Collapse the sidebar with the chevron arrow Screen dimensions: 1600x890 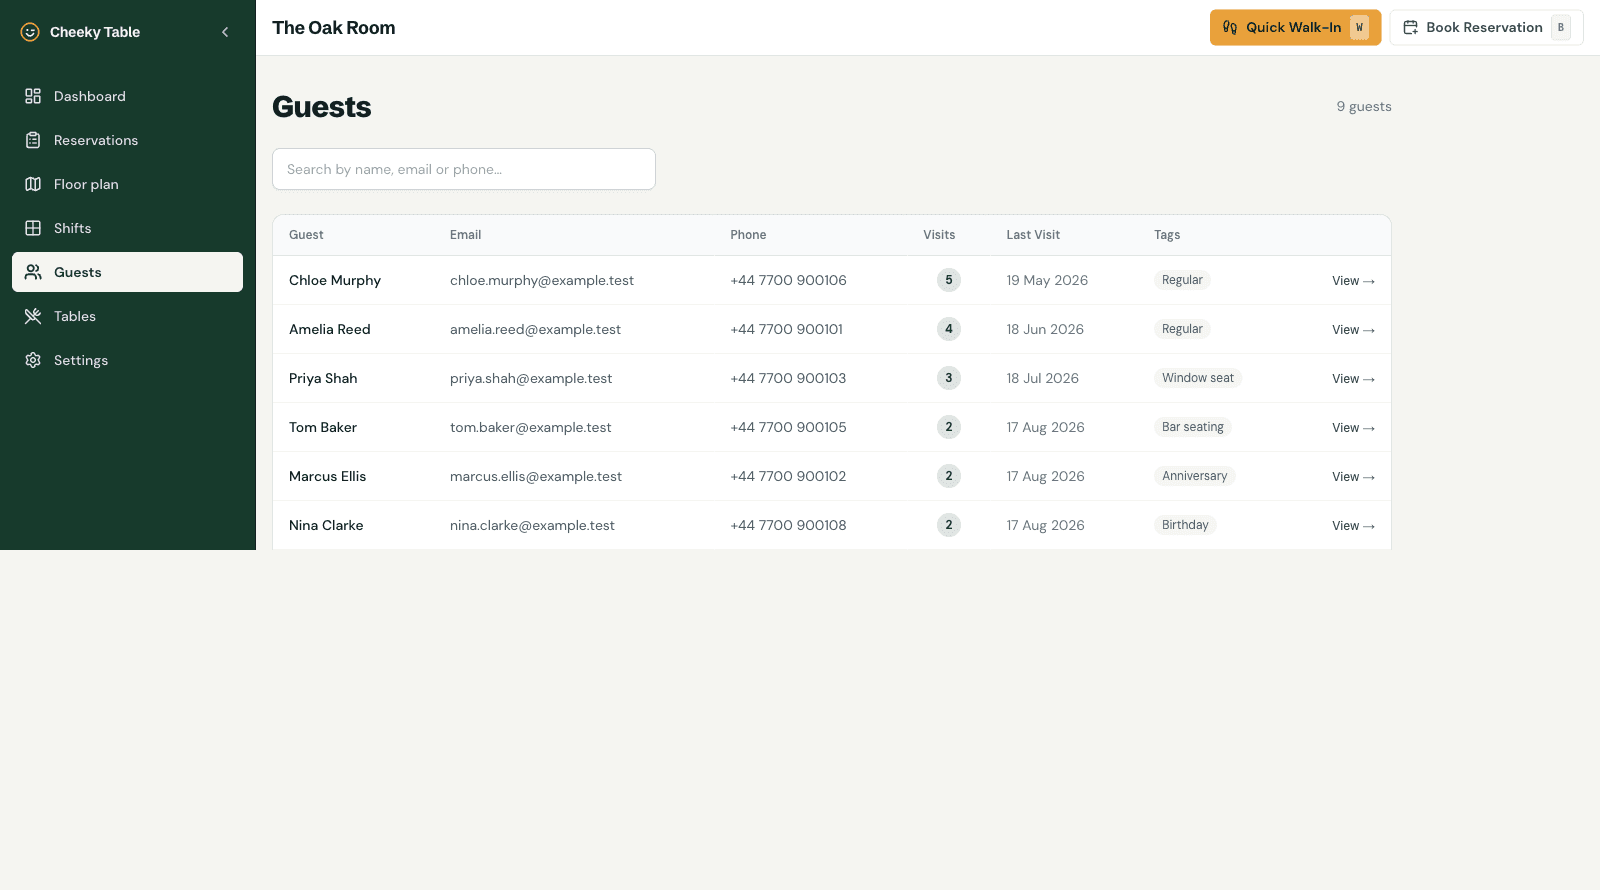(x=225, y=32)
